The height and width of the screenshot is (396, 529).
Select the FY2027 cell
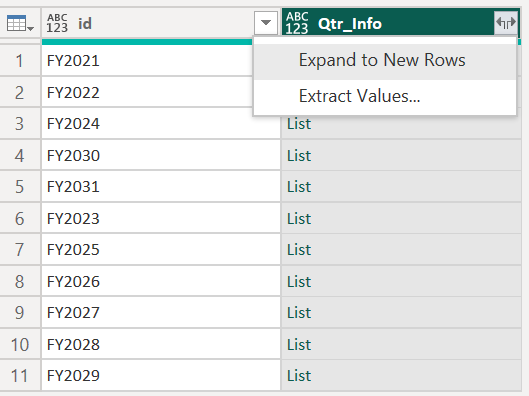pos(161,313)
